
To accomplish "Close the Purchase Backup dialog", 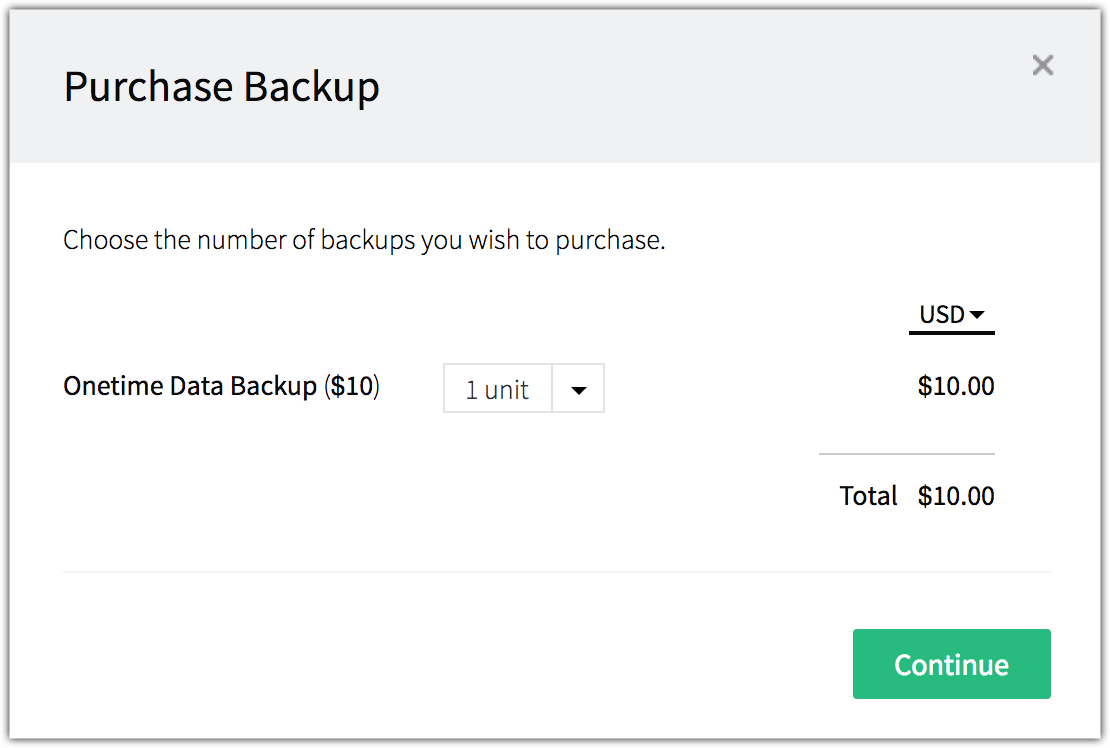I will tap(1042, 65).
